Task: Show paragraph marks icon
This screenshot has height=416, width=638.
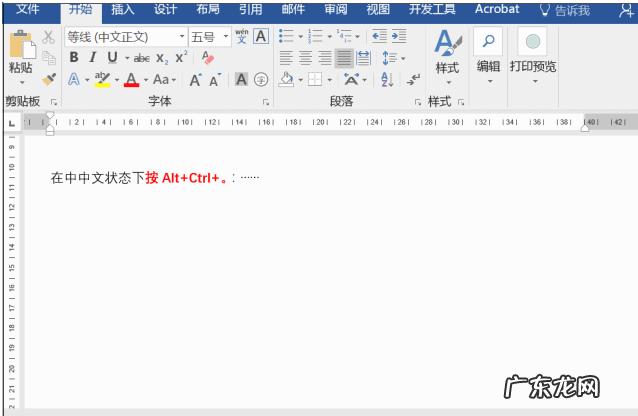Action: (413, 79)
